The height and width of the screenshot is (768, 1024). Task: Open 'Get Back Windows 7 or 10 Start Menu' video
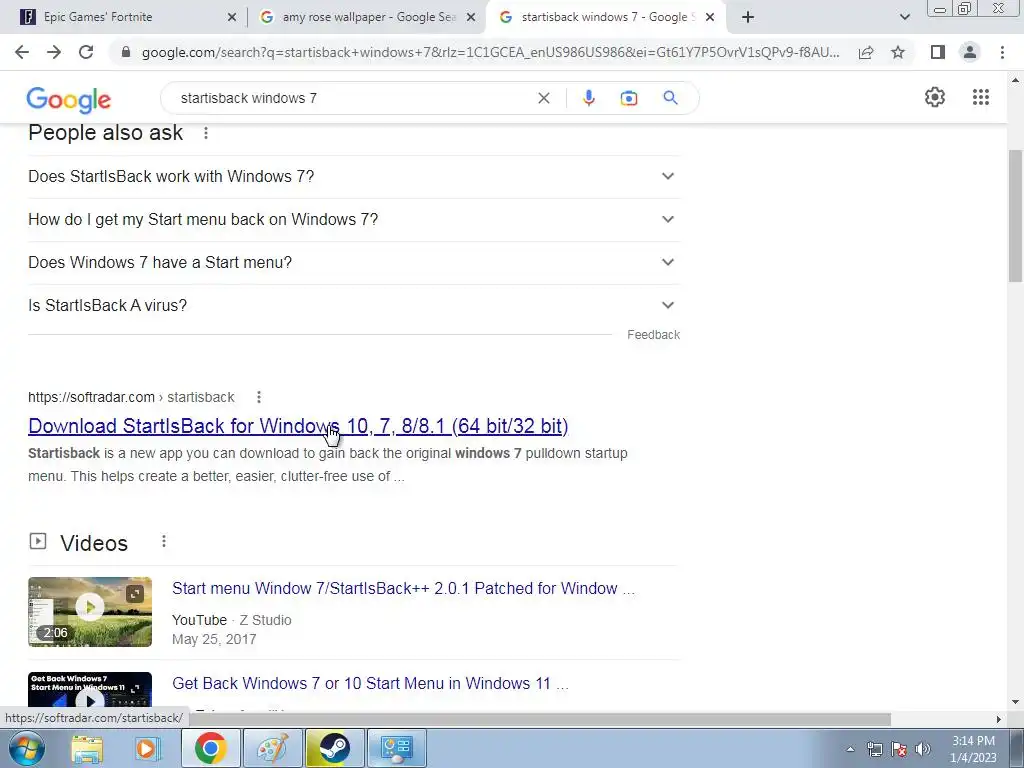tap(370, 684)
